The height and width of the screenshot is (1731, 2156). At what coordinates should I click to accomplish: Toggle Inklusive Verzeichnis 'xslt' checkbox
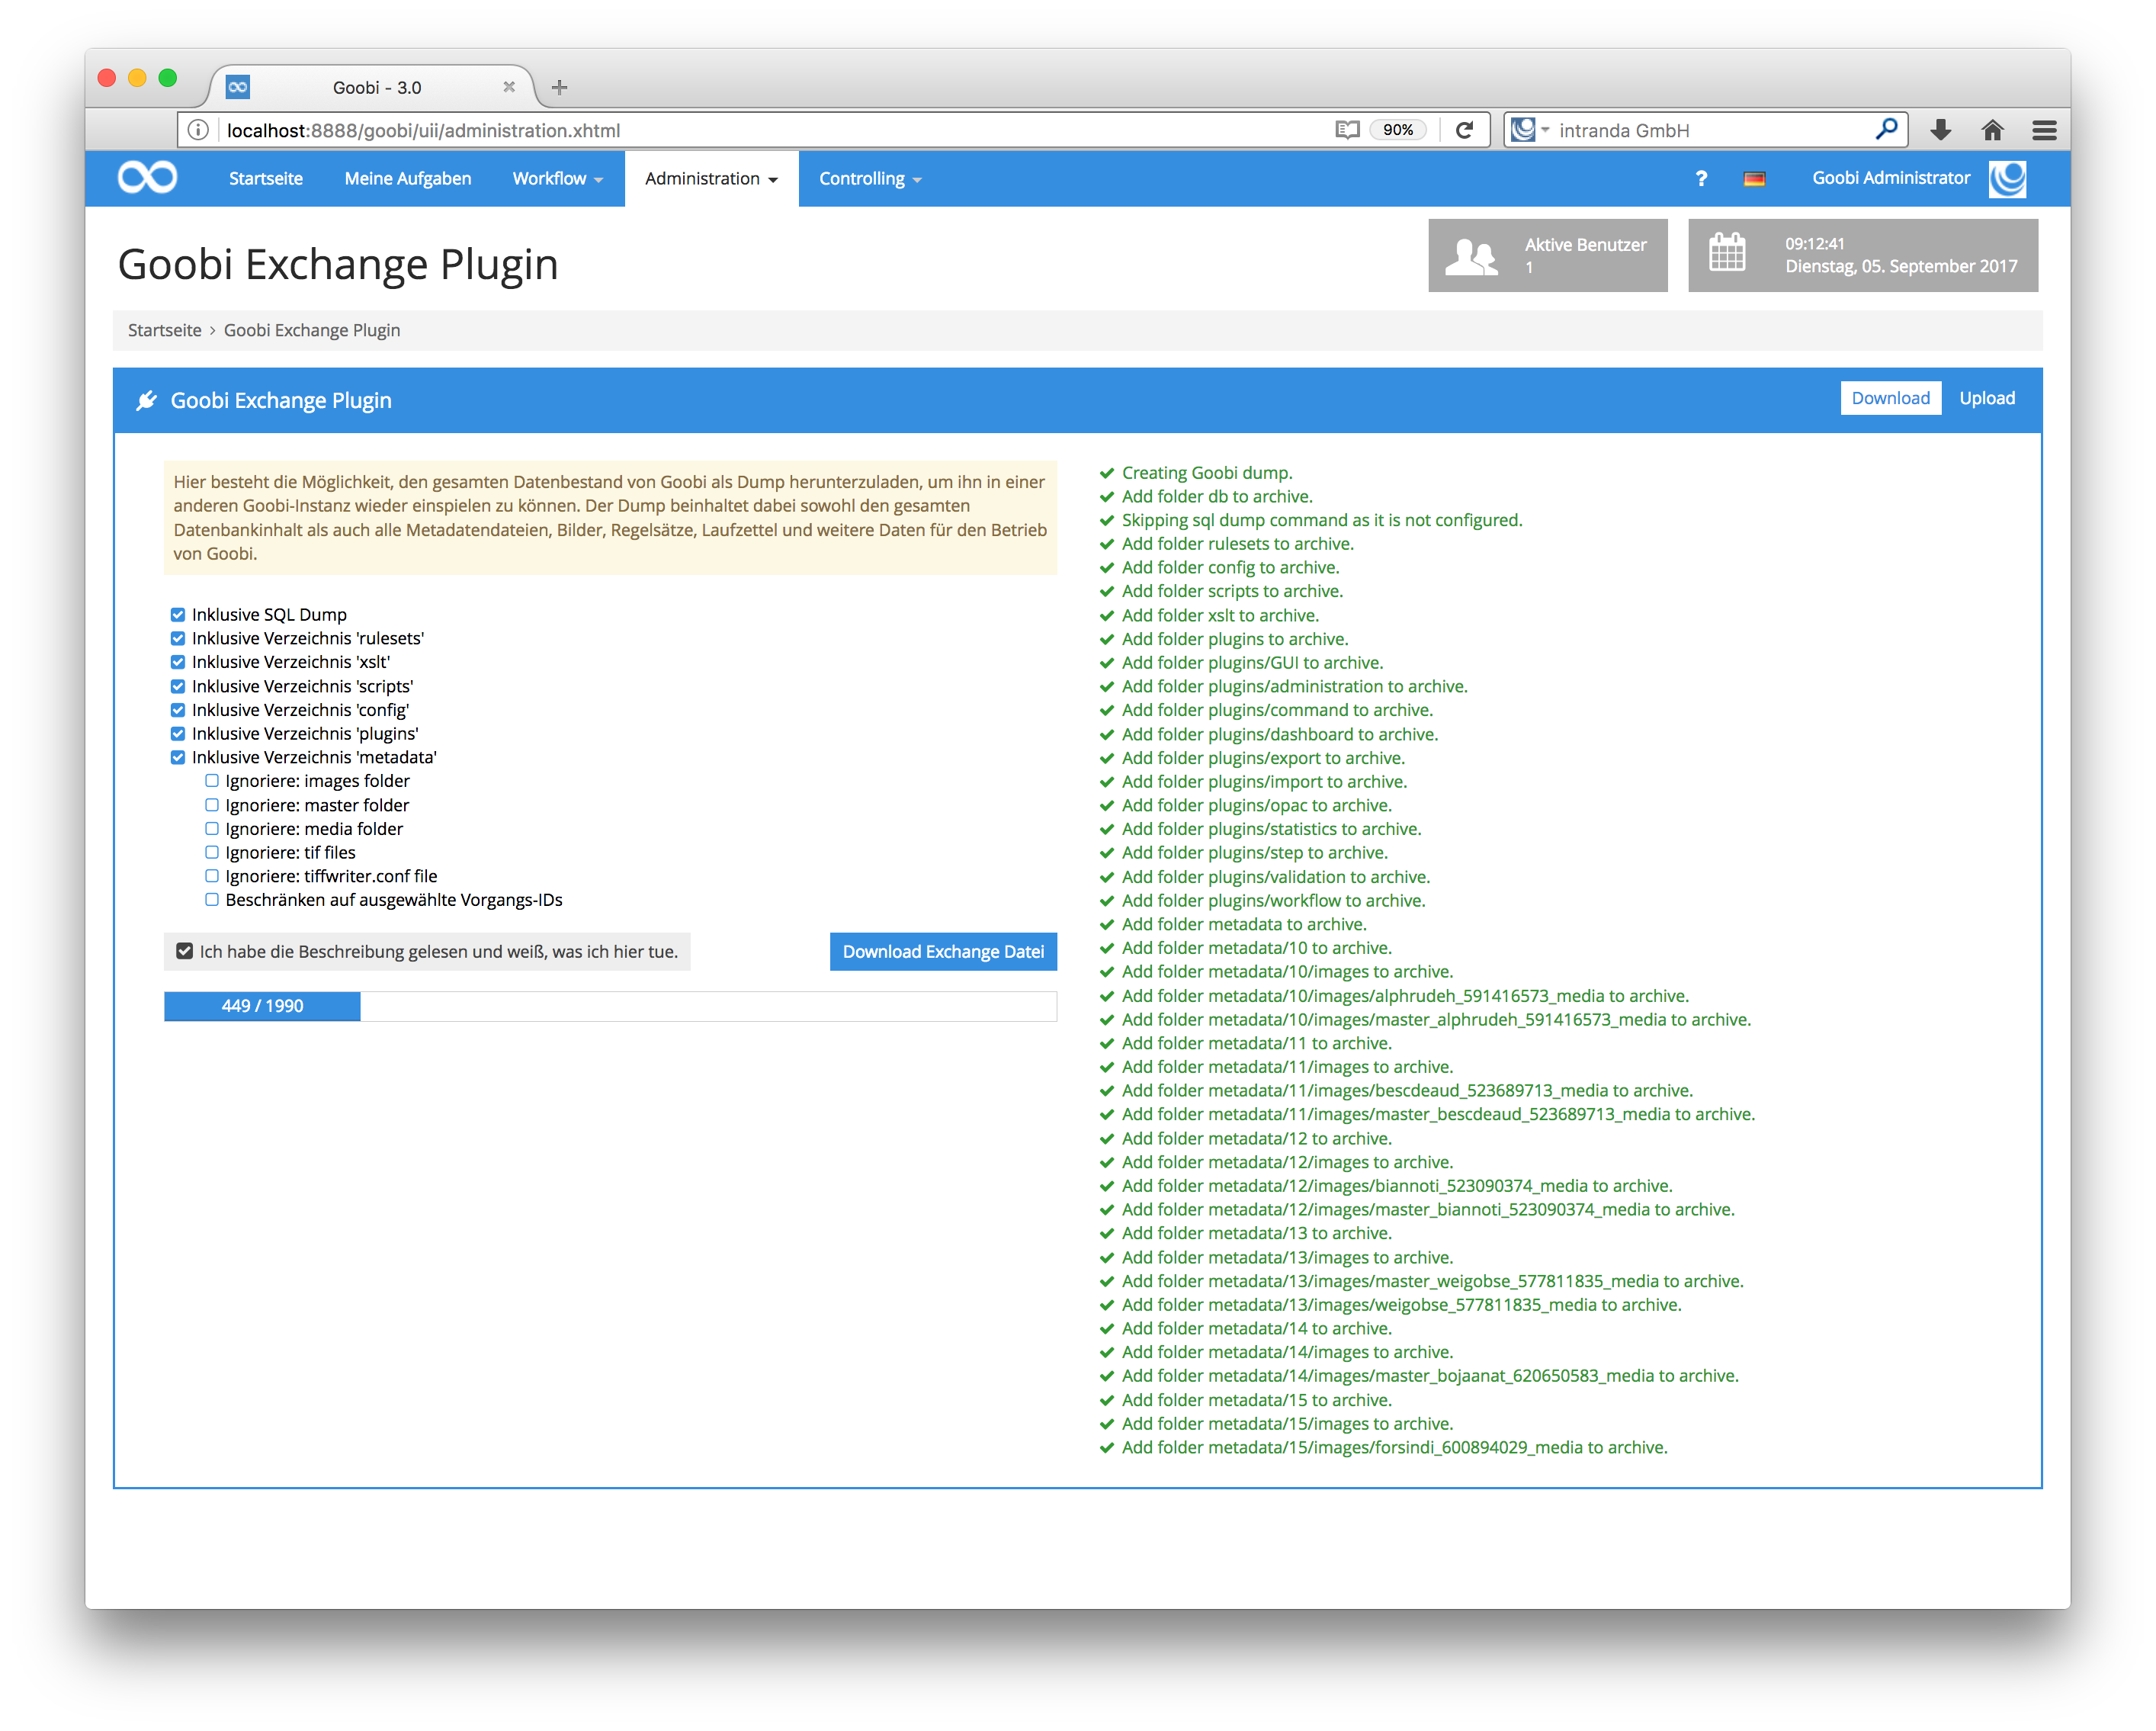coord(178,662)
